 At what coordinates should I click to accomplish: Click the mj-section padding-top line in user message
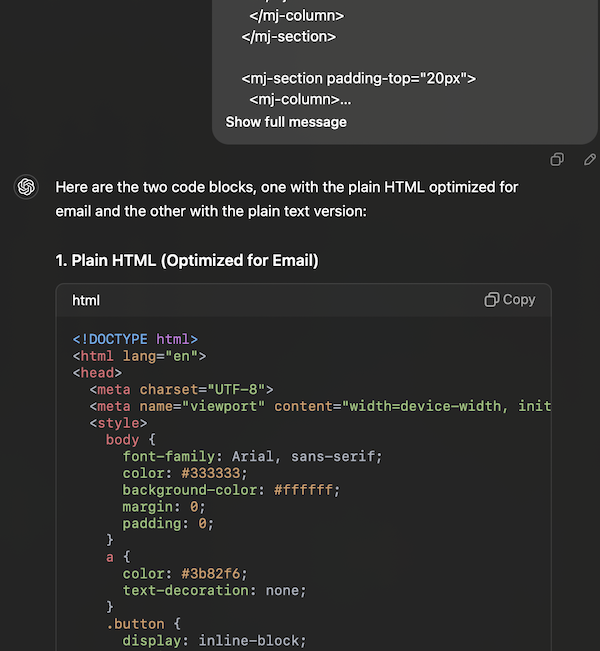[x=359, y=78]
